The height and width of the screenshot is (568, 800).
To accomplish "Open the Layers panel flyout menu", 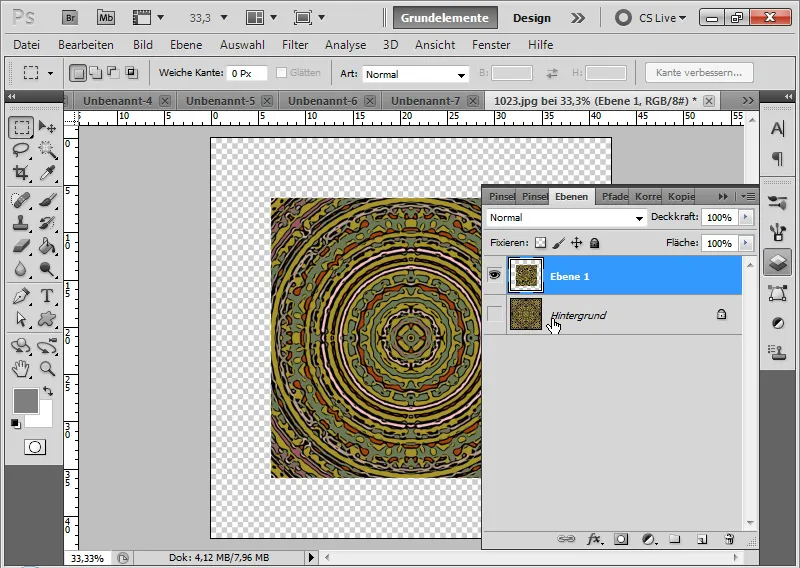I will 748,196.
